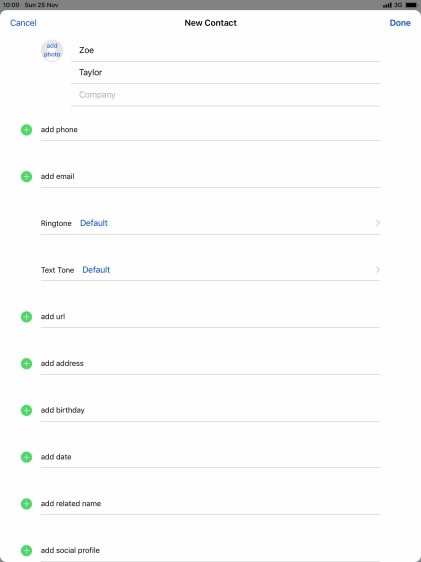Choose Text Tone Default value

click(x=96, y=270)
